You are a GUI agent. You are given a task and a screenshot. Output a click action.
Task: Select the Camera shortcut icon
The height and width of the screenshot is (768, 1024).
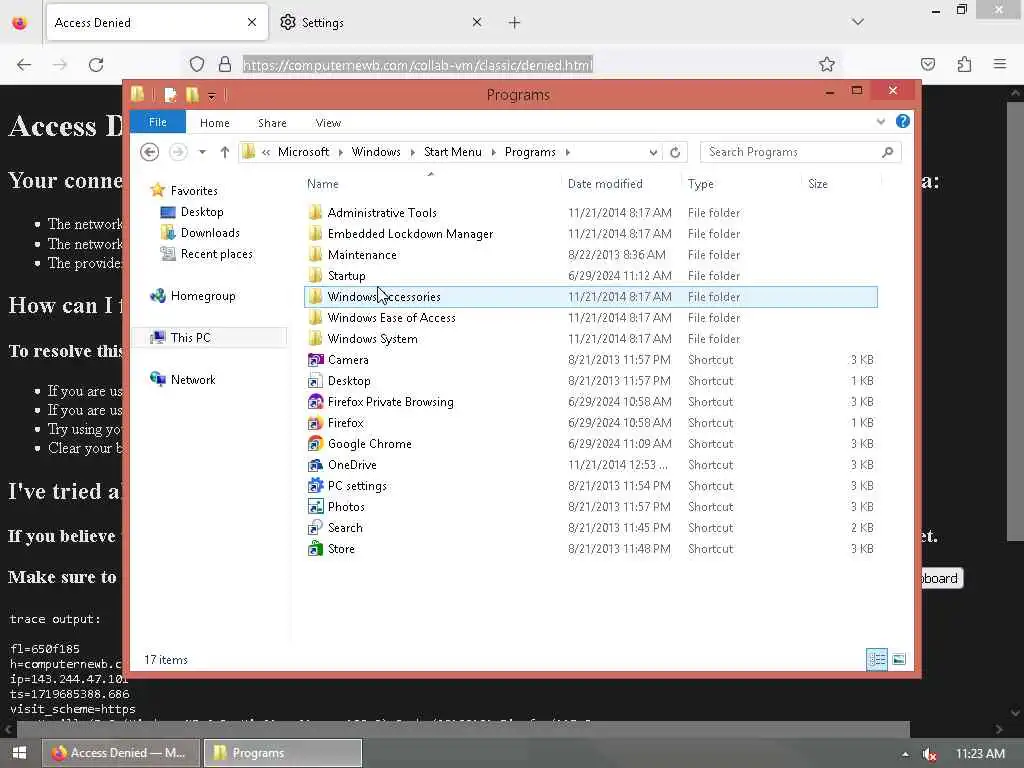pyautogui.click(x=315, y=360)
